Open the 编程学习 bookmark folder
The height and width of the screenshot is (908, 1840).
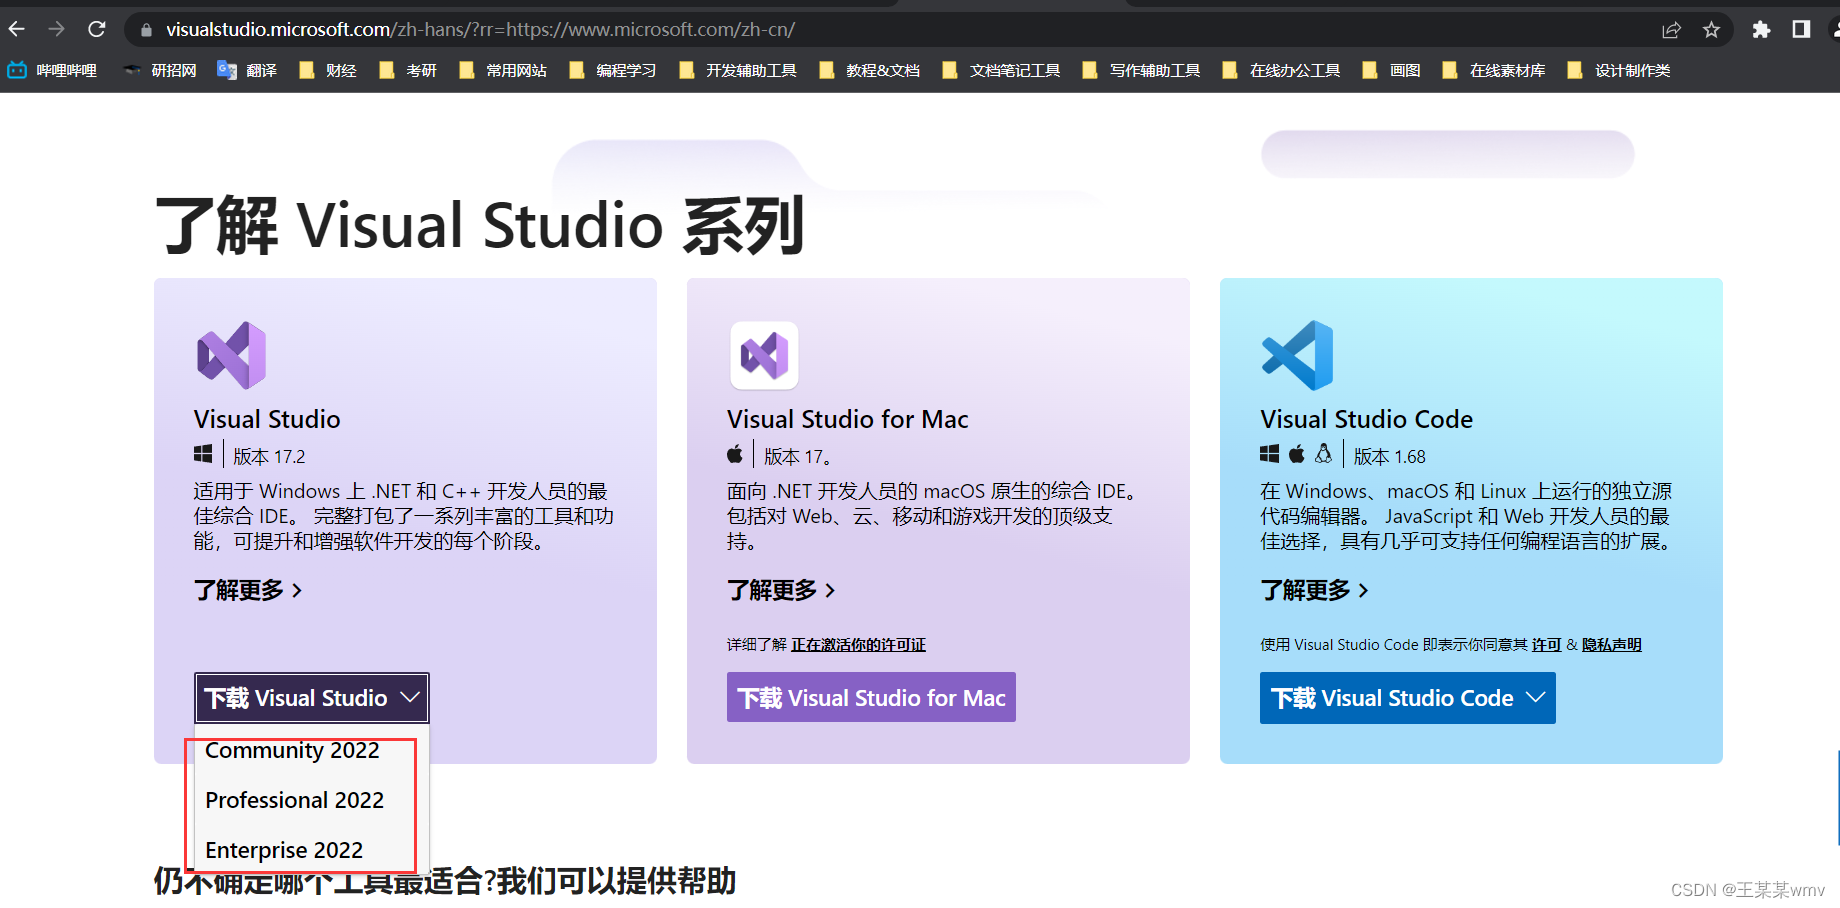coord(613,70)
